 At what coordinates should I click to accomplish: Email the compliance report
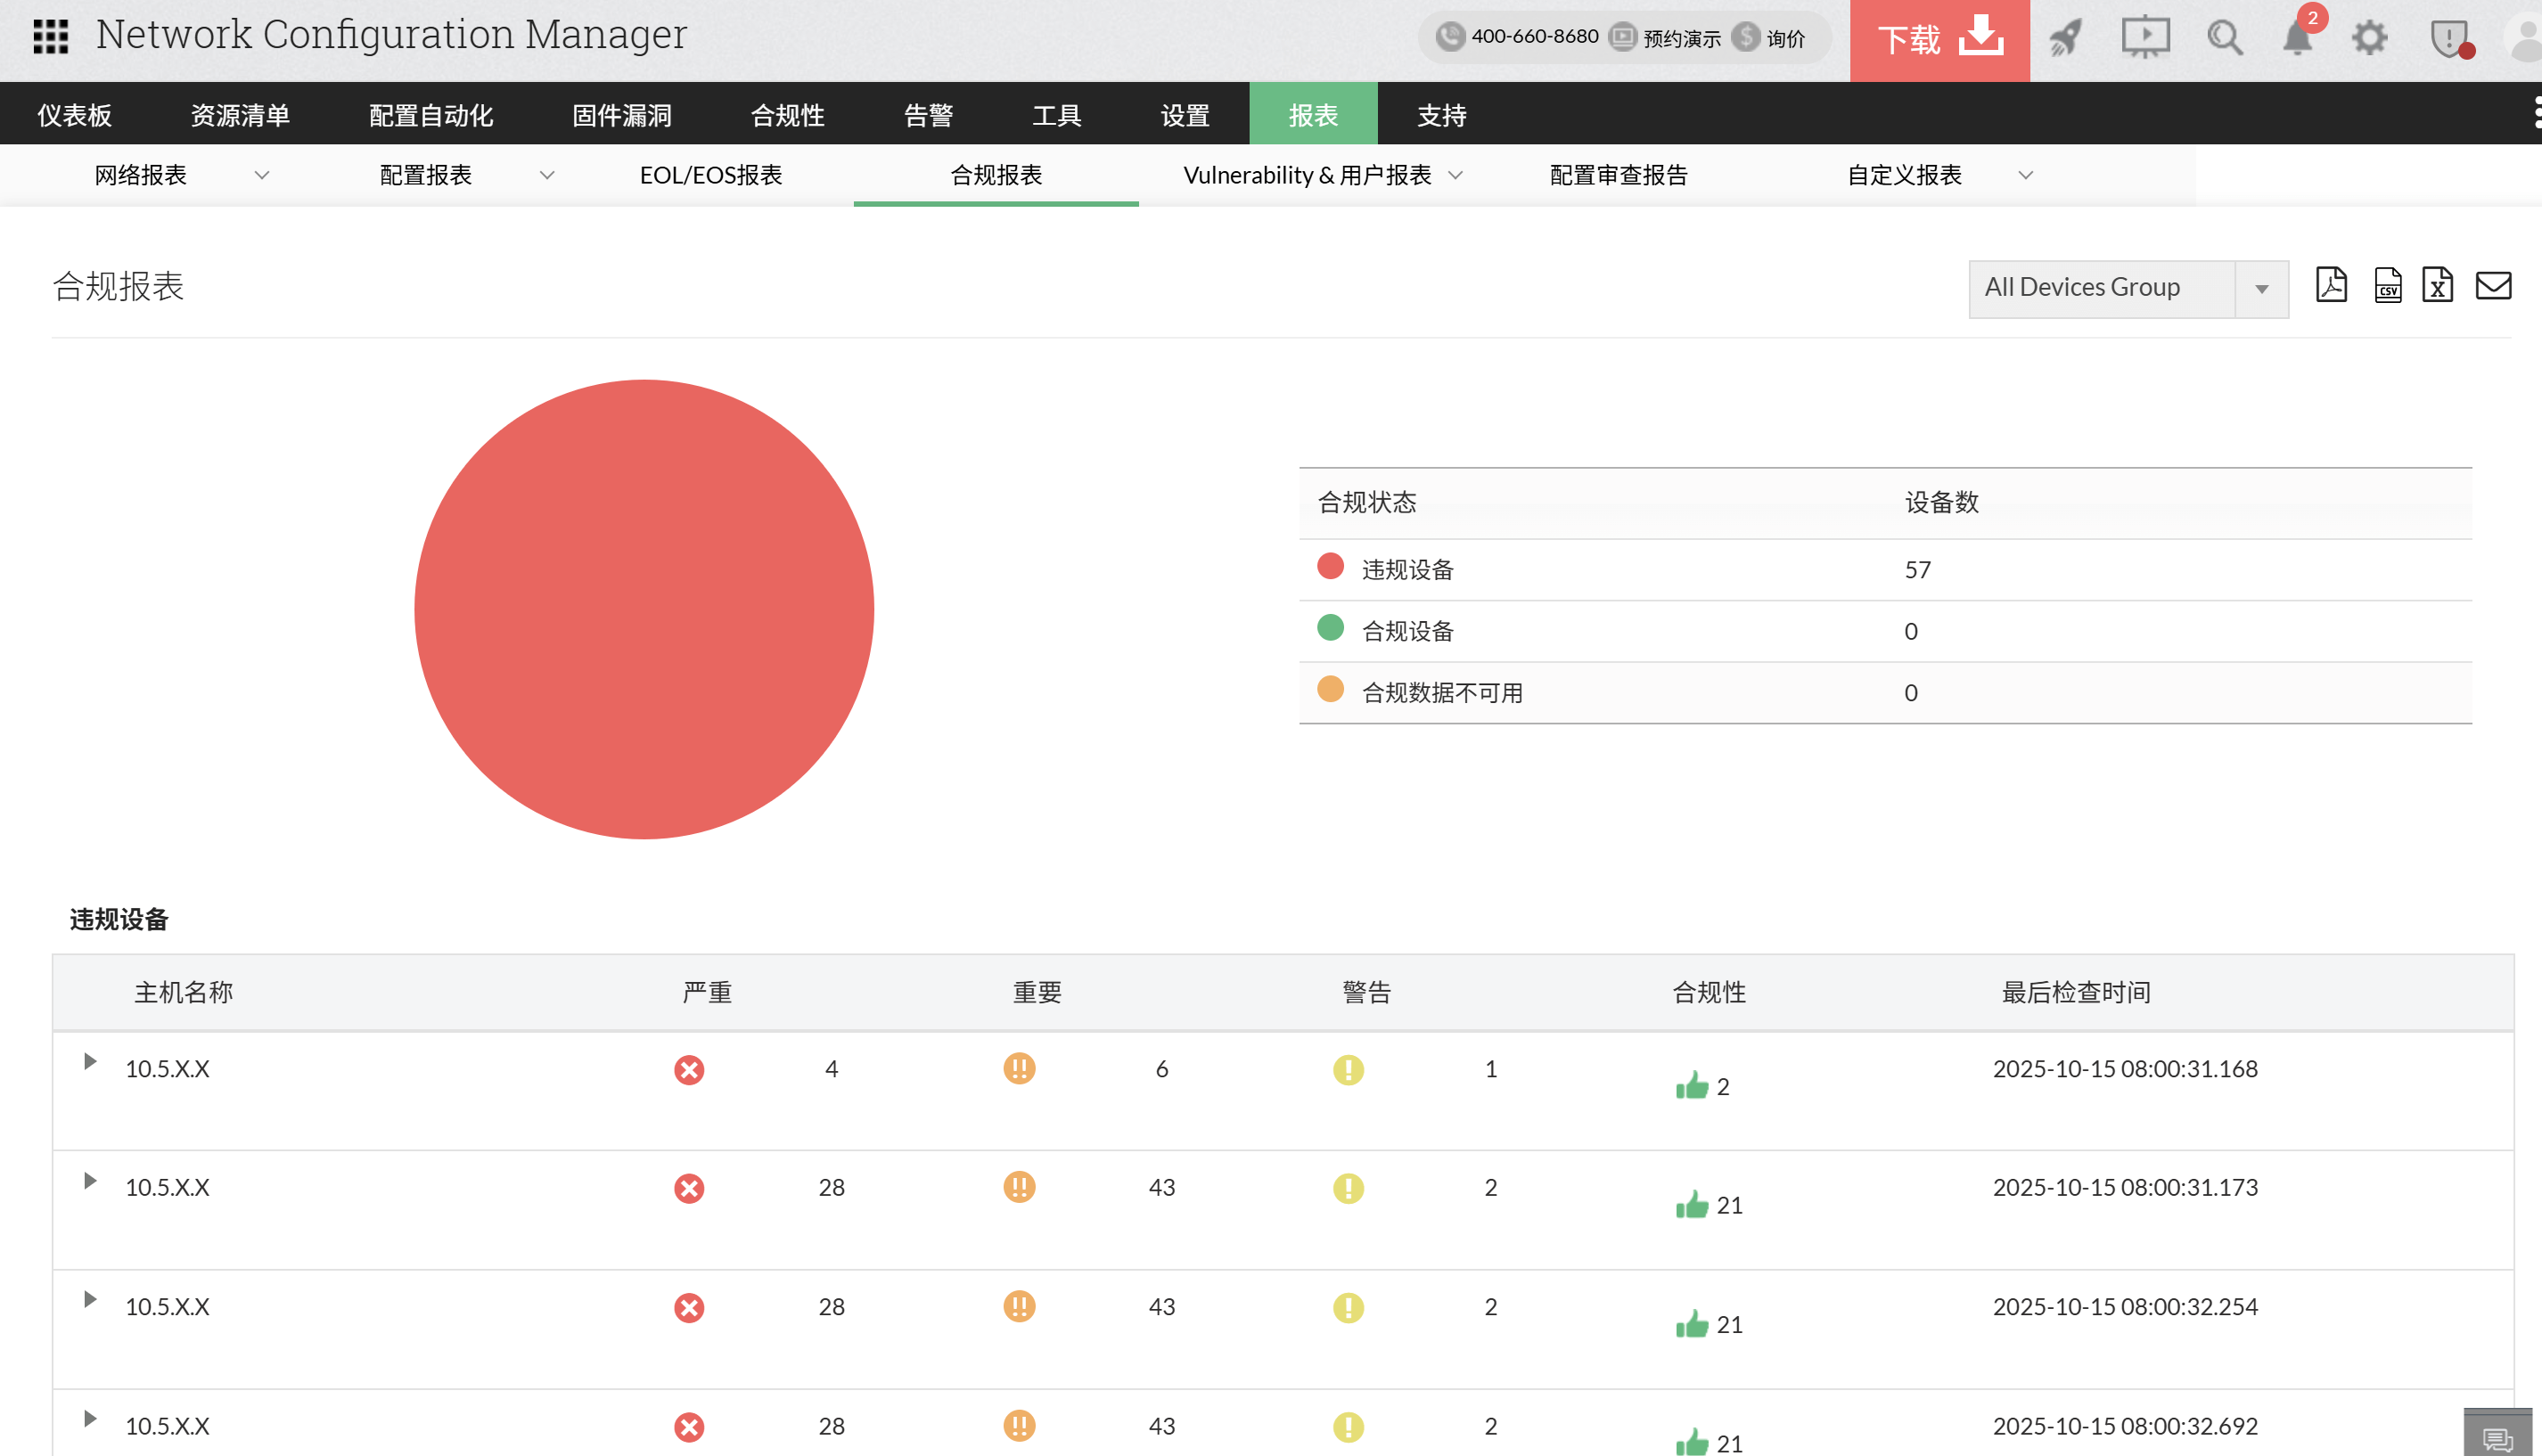pos(2494,287)
